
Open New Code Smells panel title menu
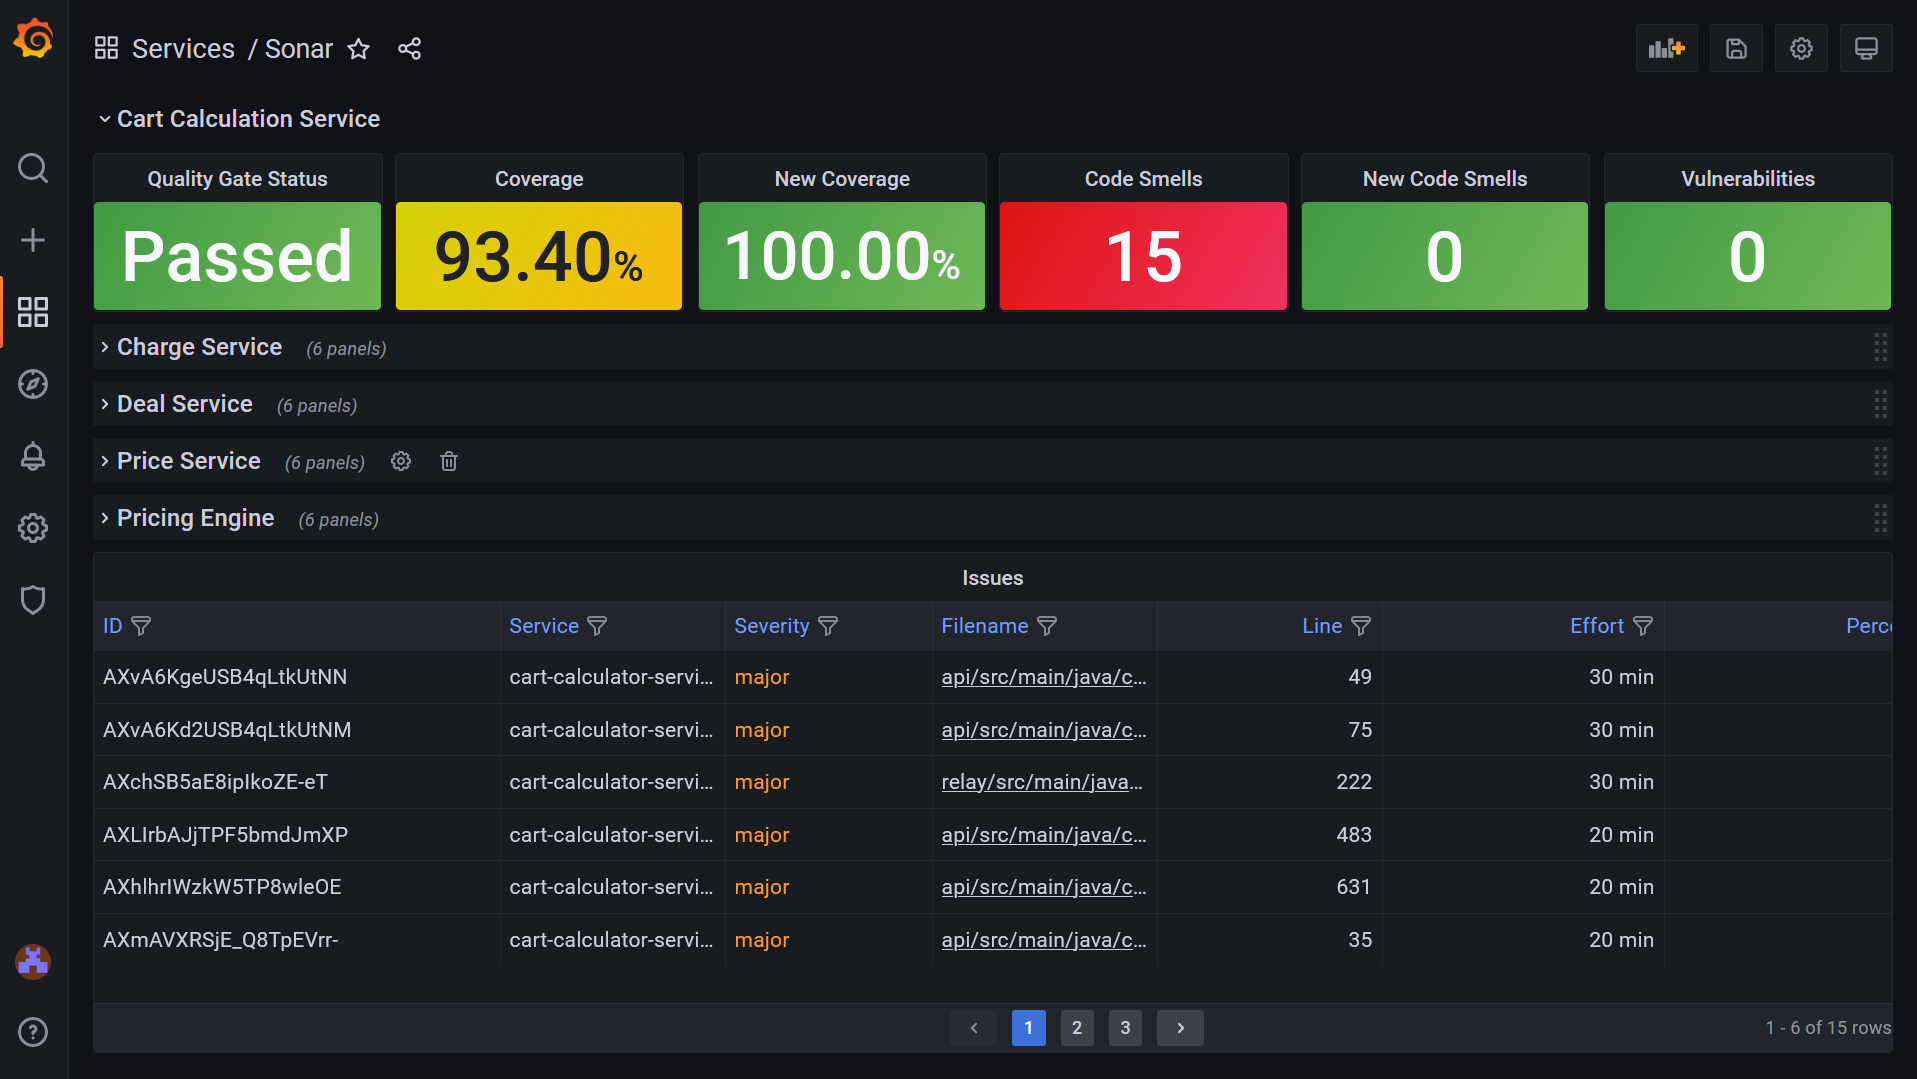click(1445, 179)
